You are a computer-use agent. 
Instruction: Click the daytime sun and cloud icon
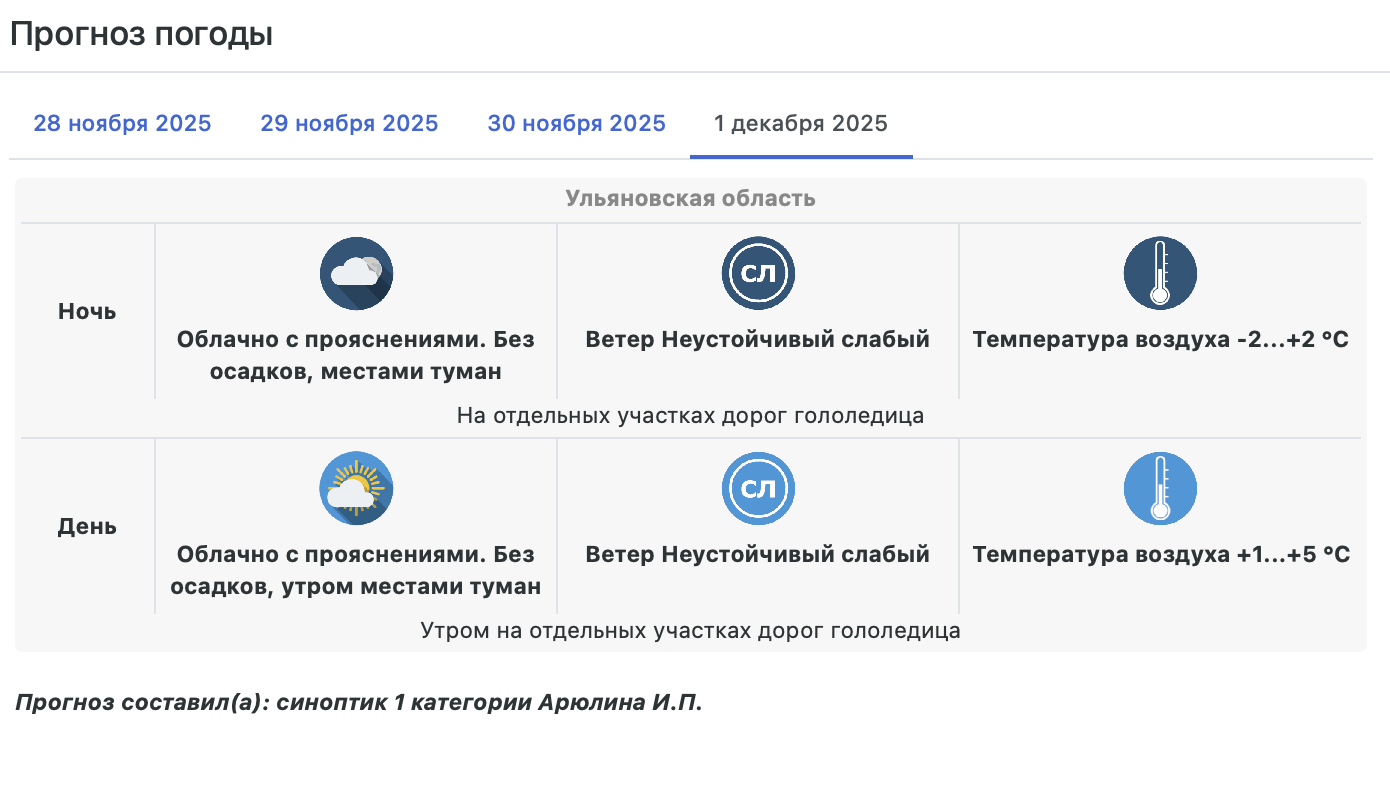pyautogui.click(x=356, y=488)
